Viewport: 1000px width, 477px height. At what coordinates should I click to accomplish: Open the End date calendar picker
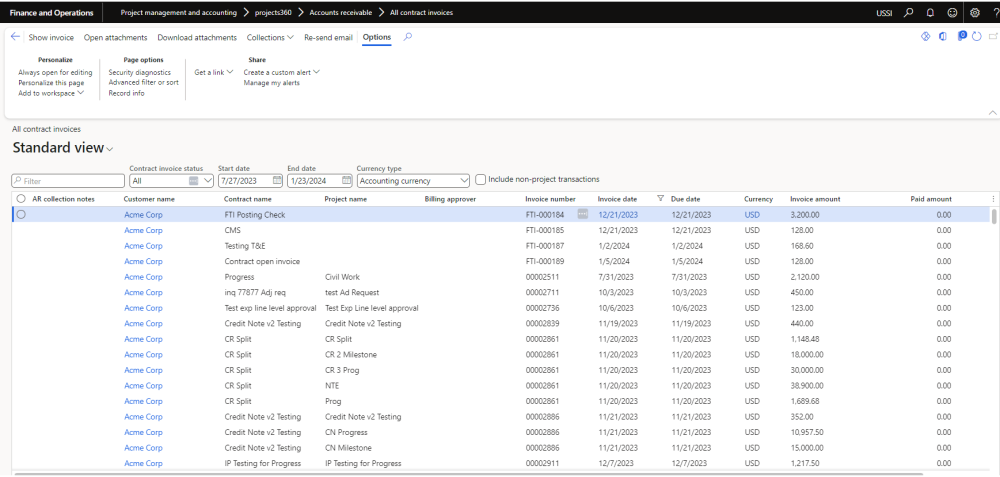point(346,181)
